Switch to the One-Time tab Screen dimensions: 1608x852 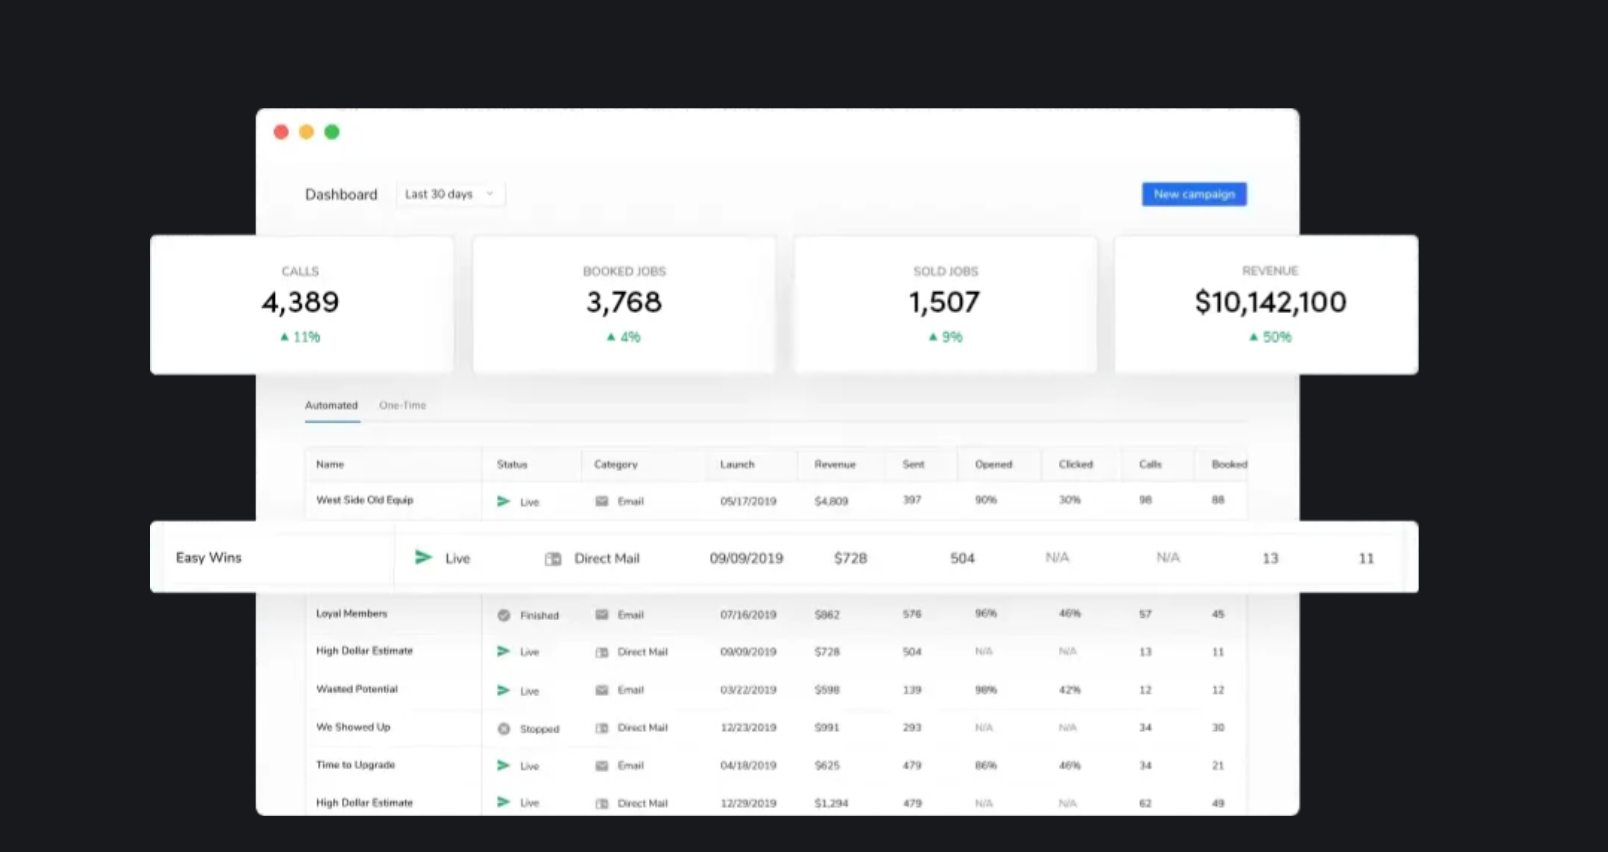402,405
